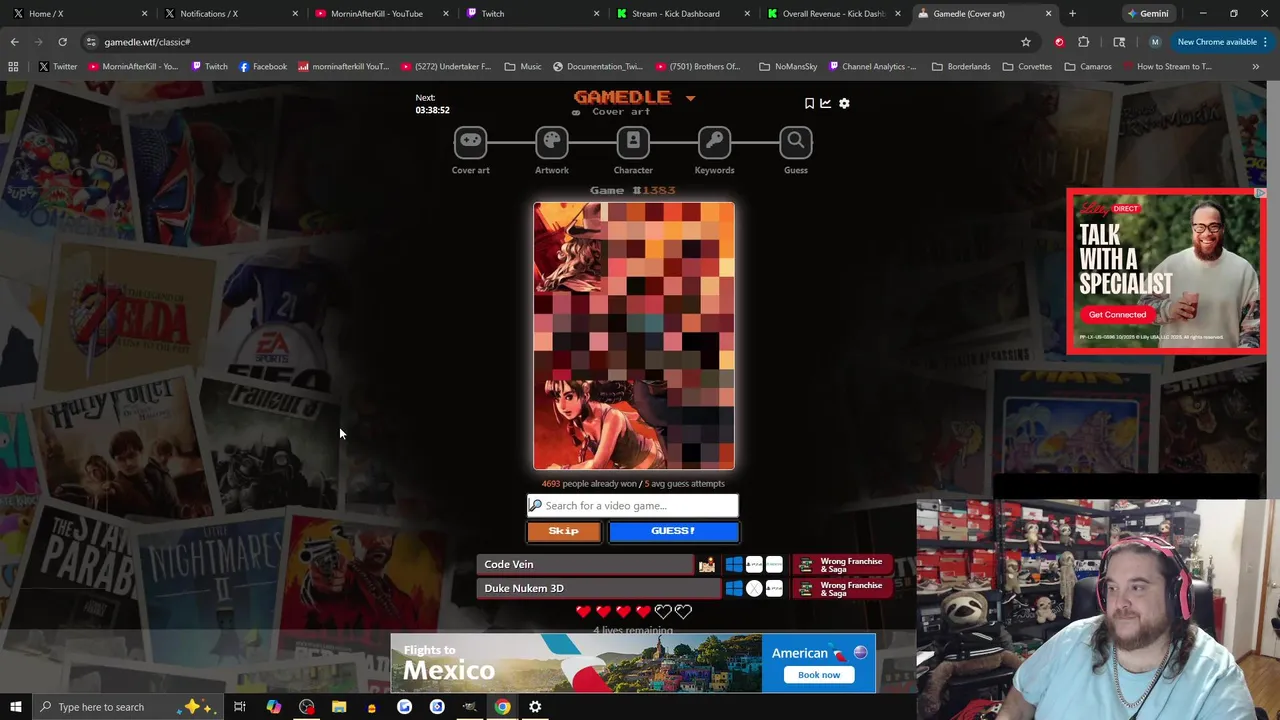Click Windows platform icon in Duke Nukem 3D row

734,589
